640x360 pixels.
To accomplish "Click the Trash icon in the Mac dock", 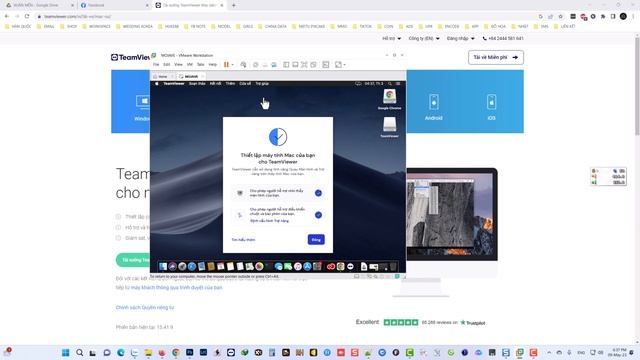I will click(393, 267).
